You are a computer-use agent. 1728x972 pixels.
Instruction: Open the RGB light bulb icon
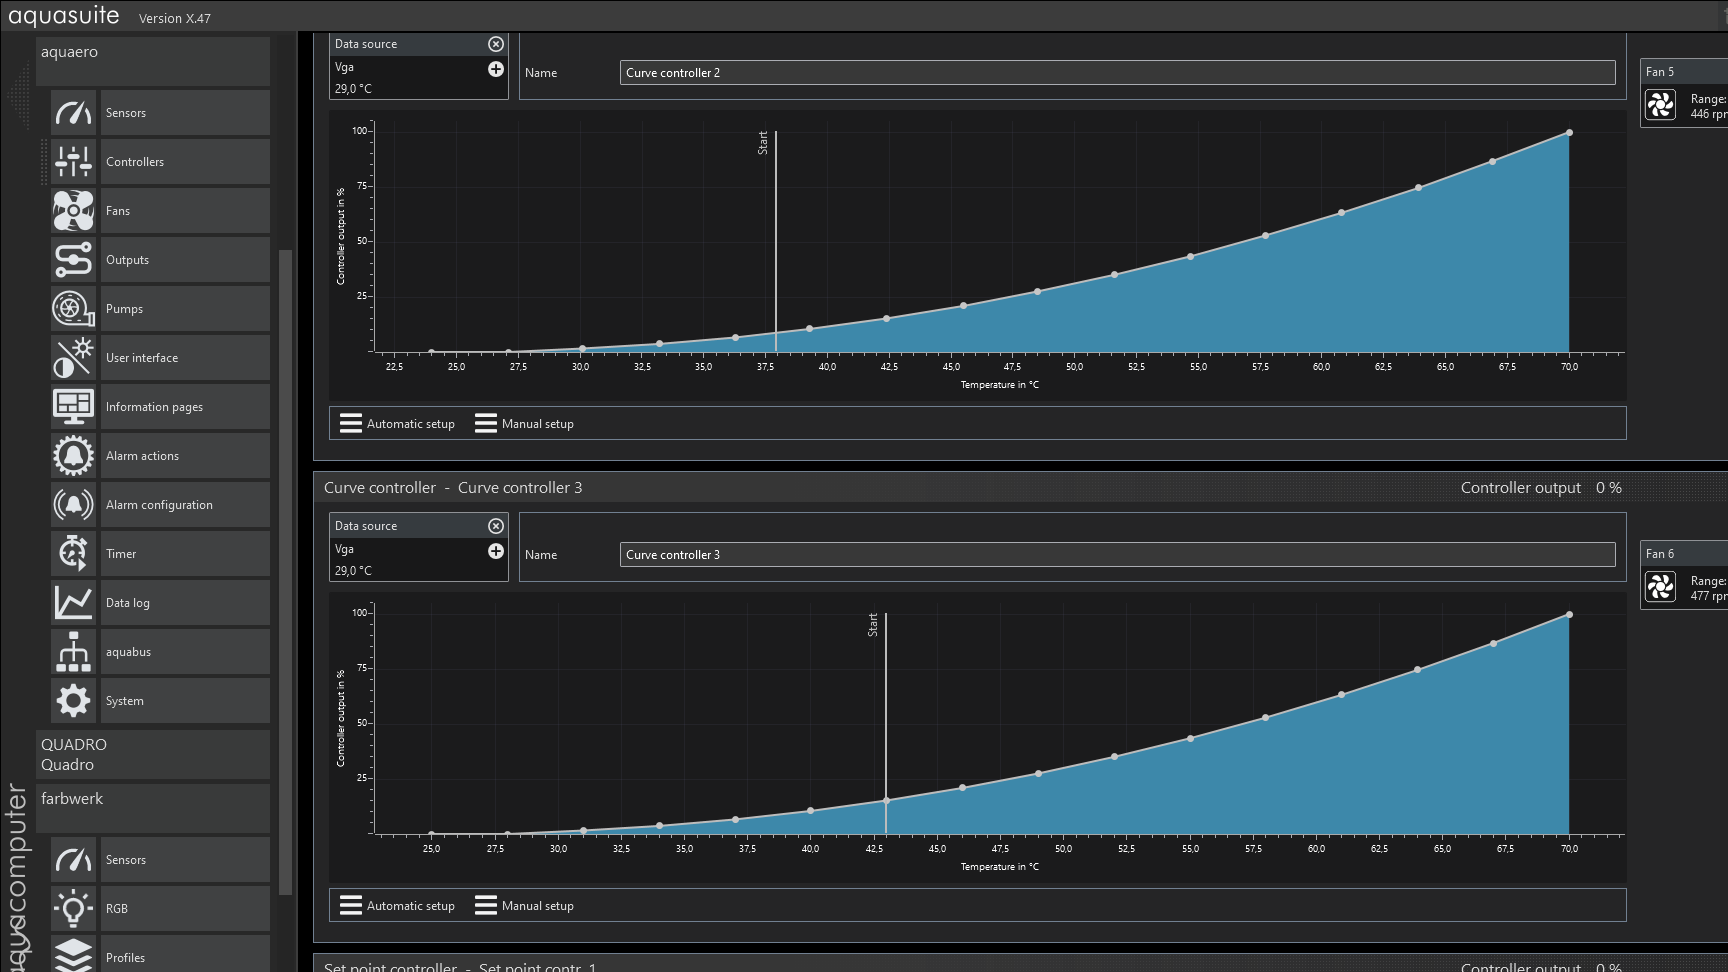click(74, 909)
